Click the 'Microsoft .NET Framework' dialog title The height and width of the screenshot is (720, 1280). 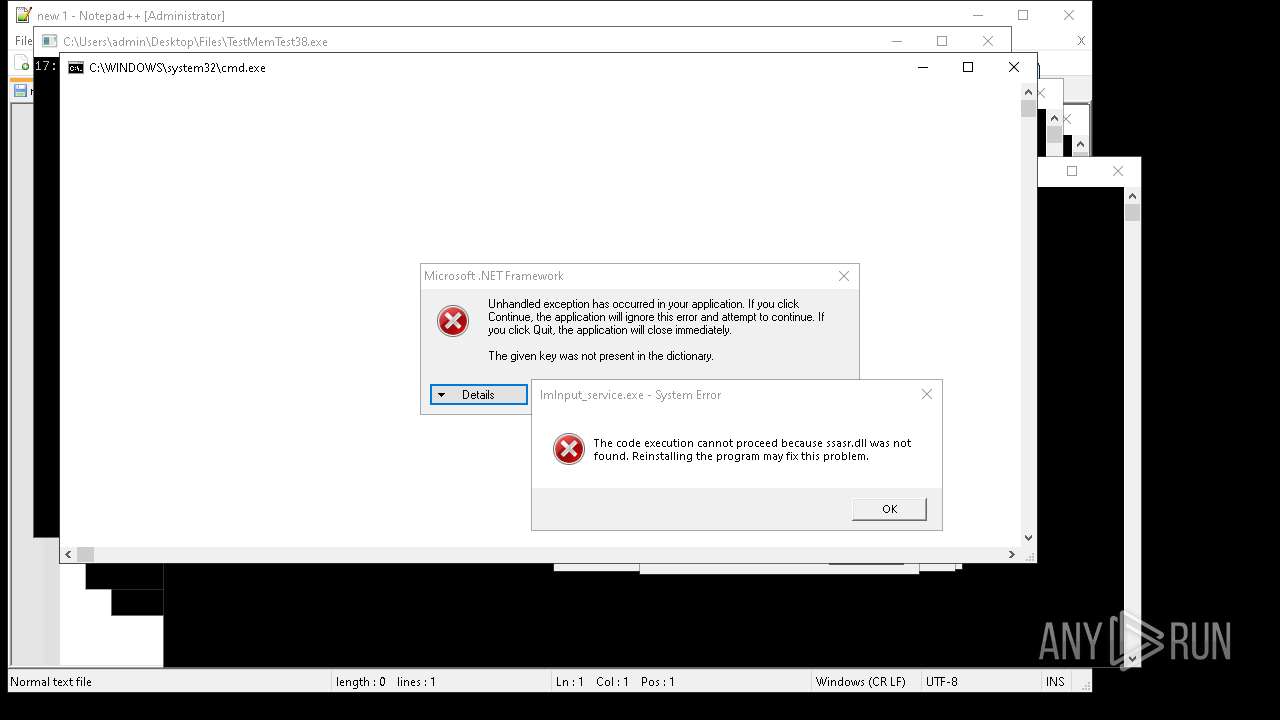pos(494,276)
